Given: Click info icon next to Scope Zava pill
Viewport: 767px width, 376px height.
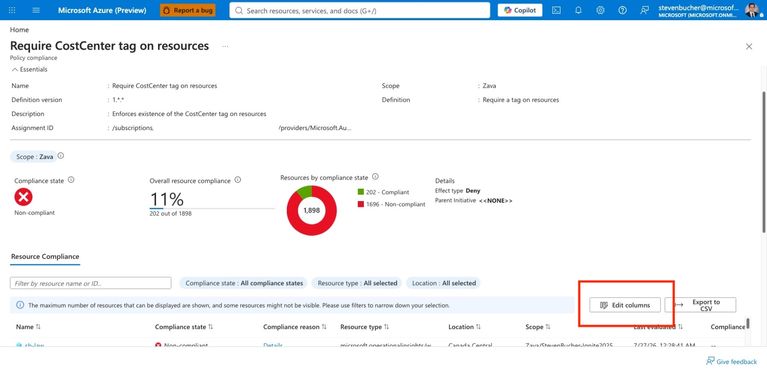Looking at the screenshot, I should 61,156.
